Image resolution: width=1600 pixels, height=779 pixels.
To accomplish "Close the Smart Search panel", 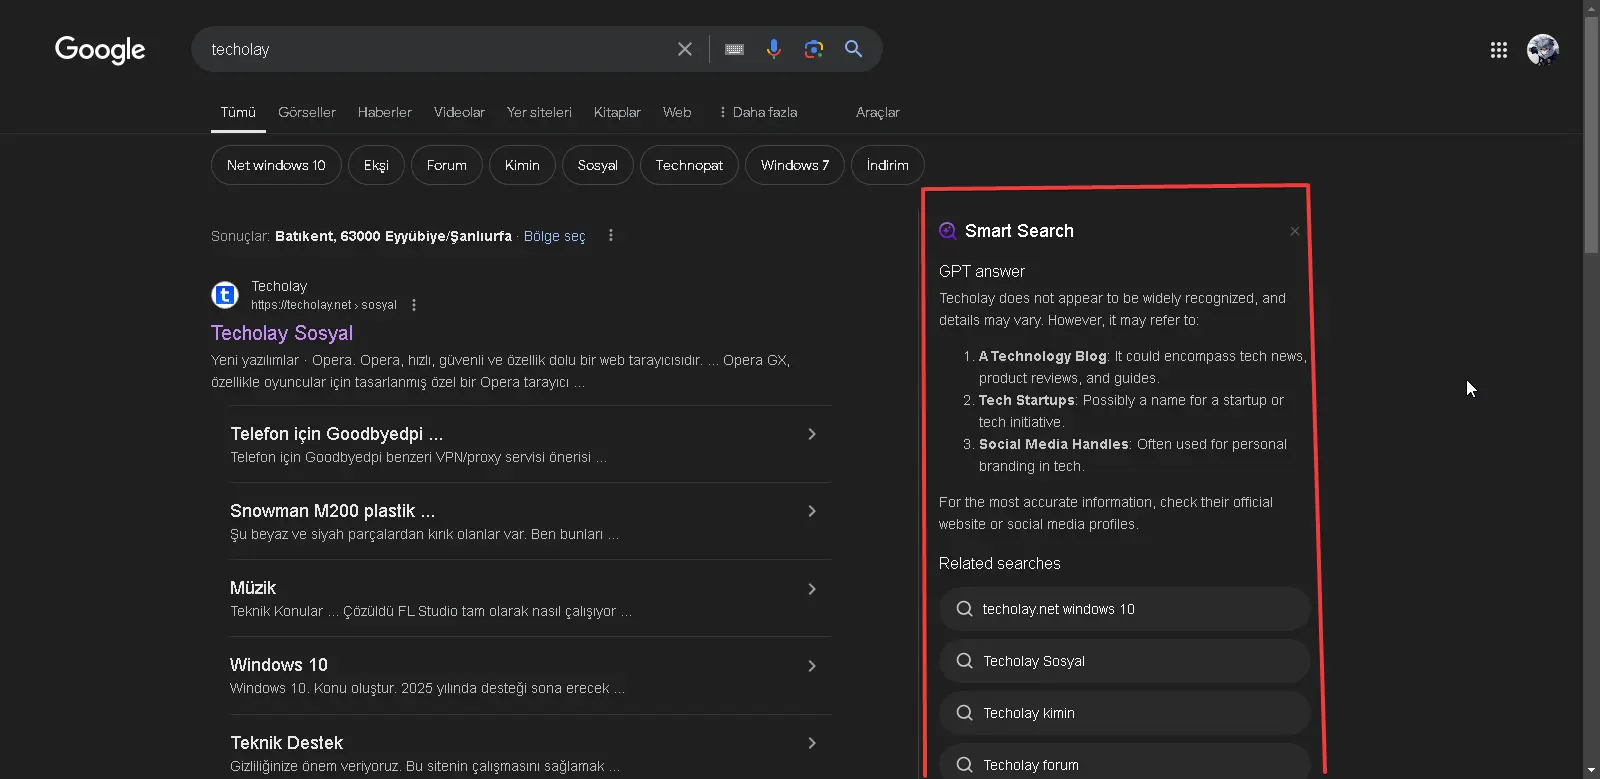I will [x=1295, y=231].
